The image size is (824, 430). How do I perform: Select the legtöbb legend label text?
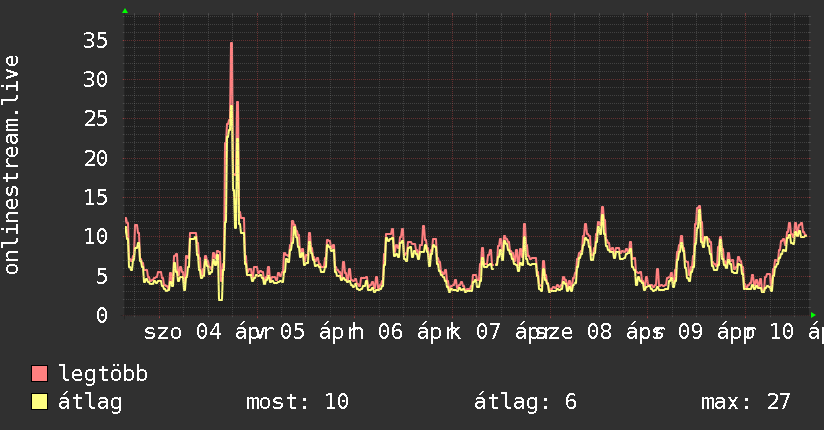tap(104, 374)
